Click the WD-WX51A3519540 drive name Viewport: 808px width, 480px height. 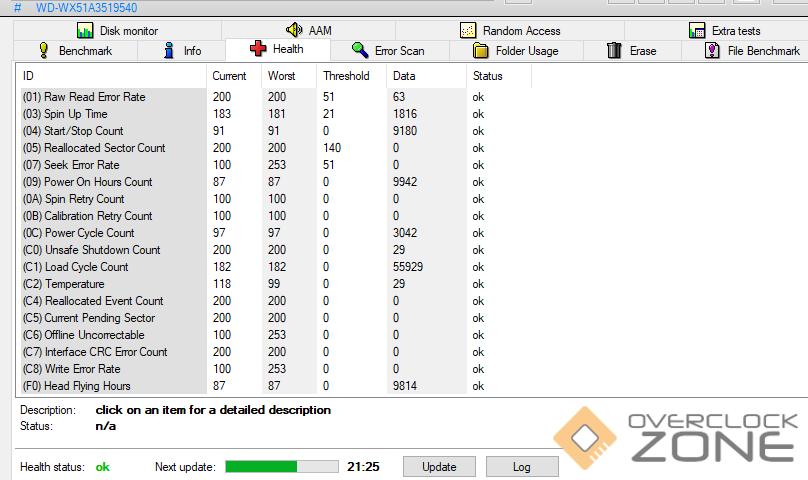(x=87, y=8)
